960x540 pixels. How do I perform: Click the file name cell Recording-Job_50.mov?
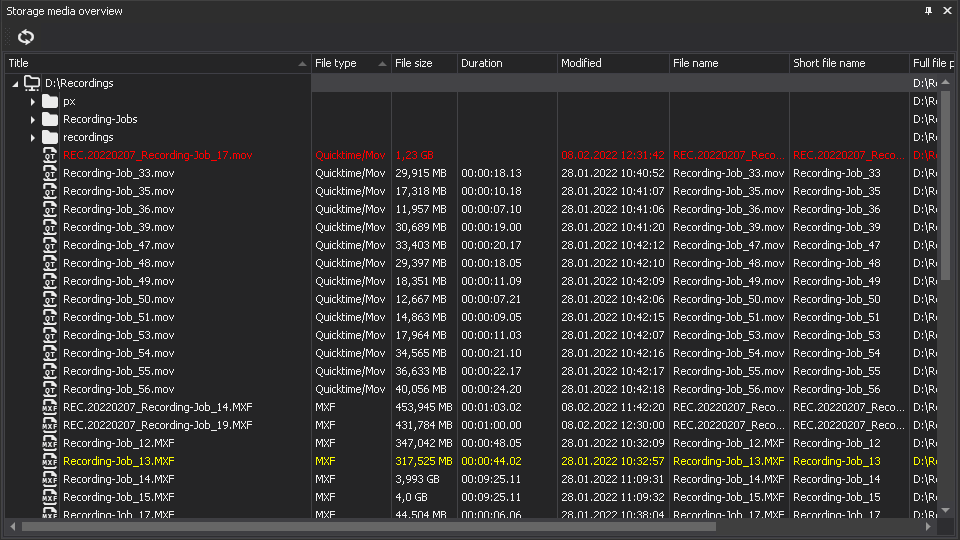click(729, 299)
